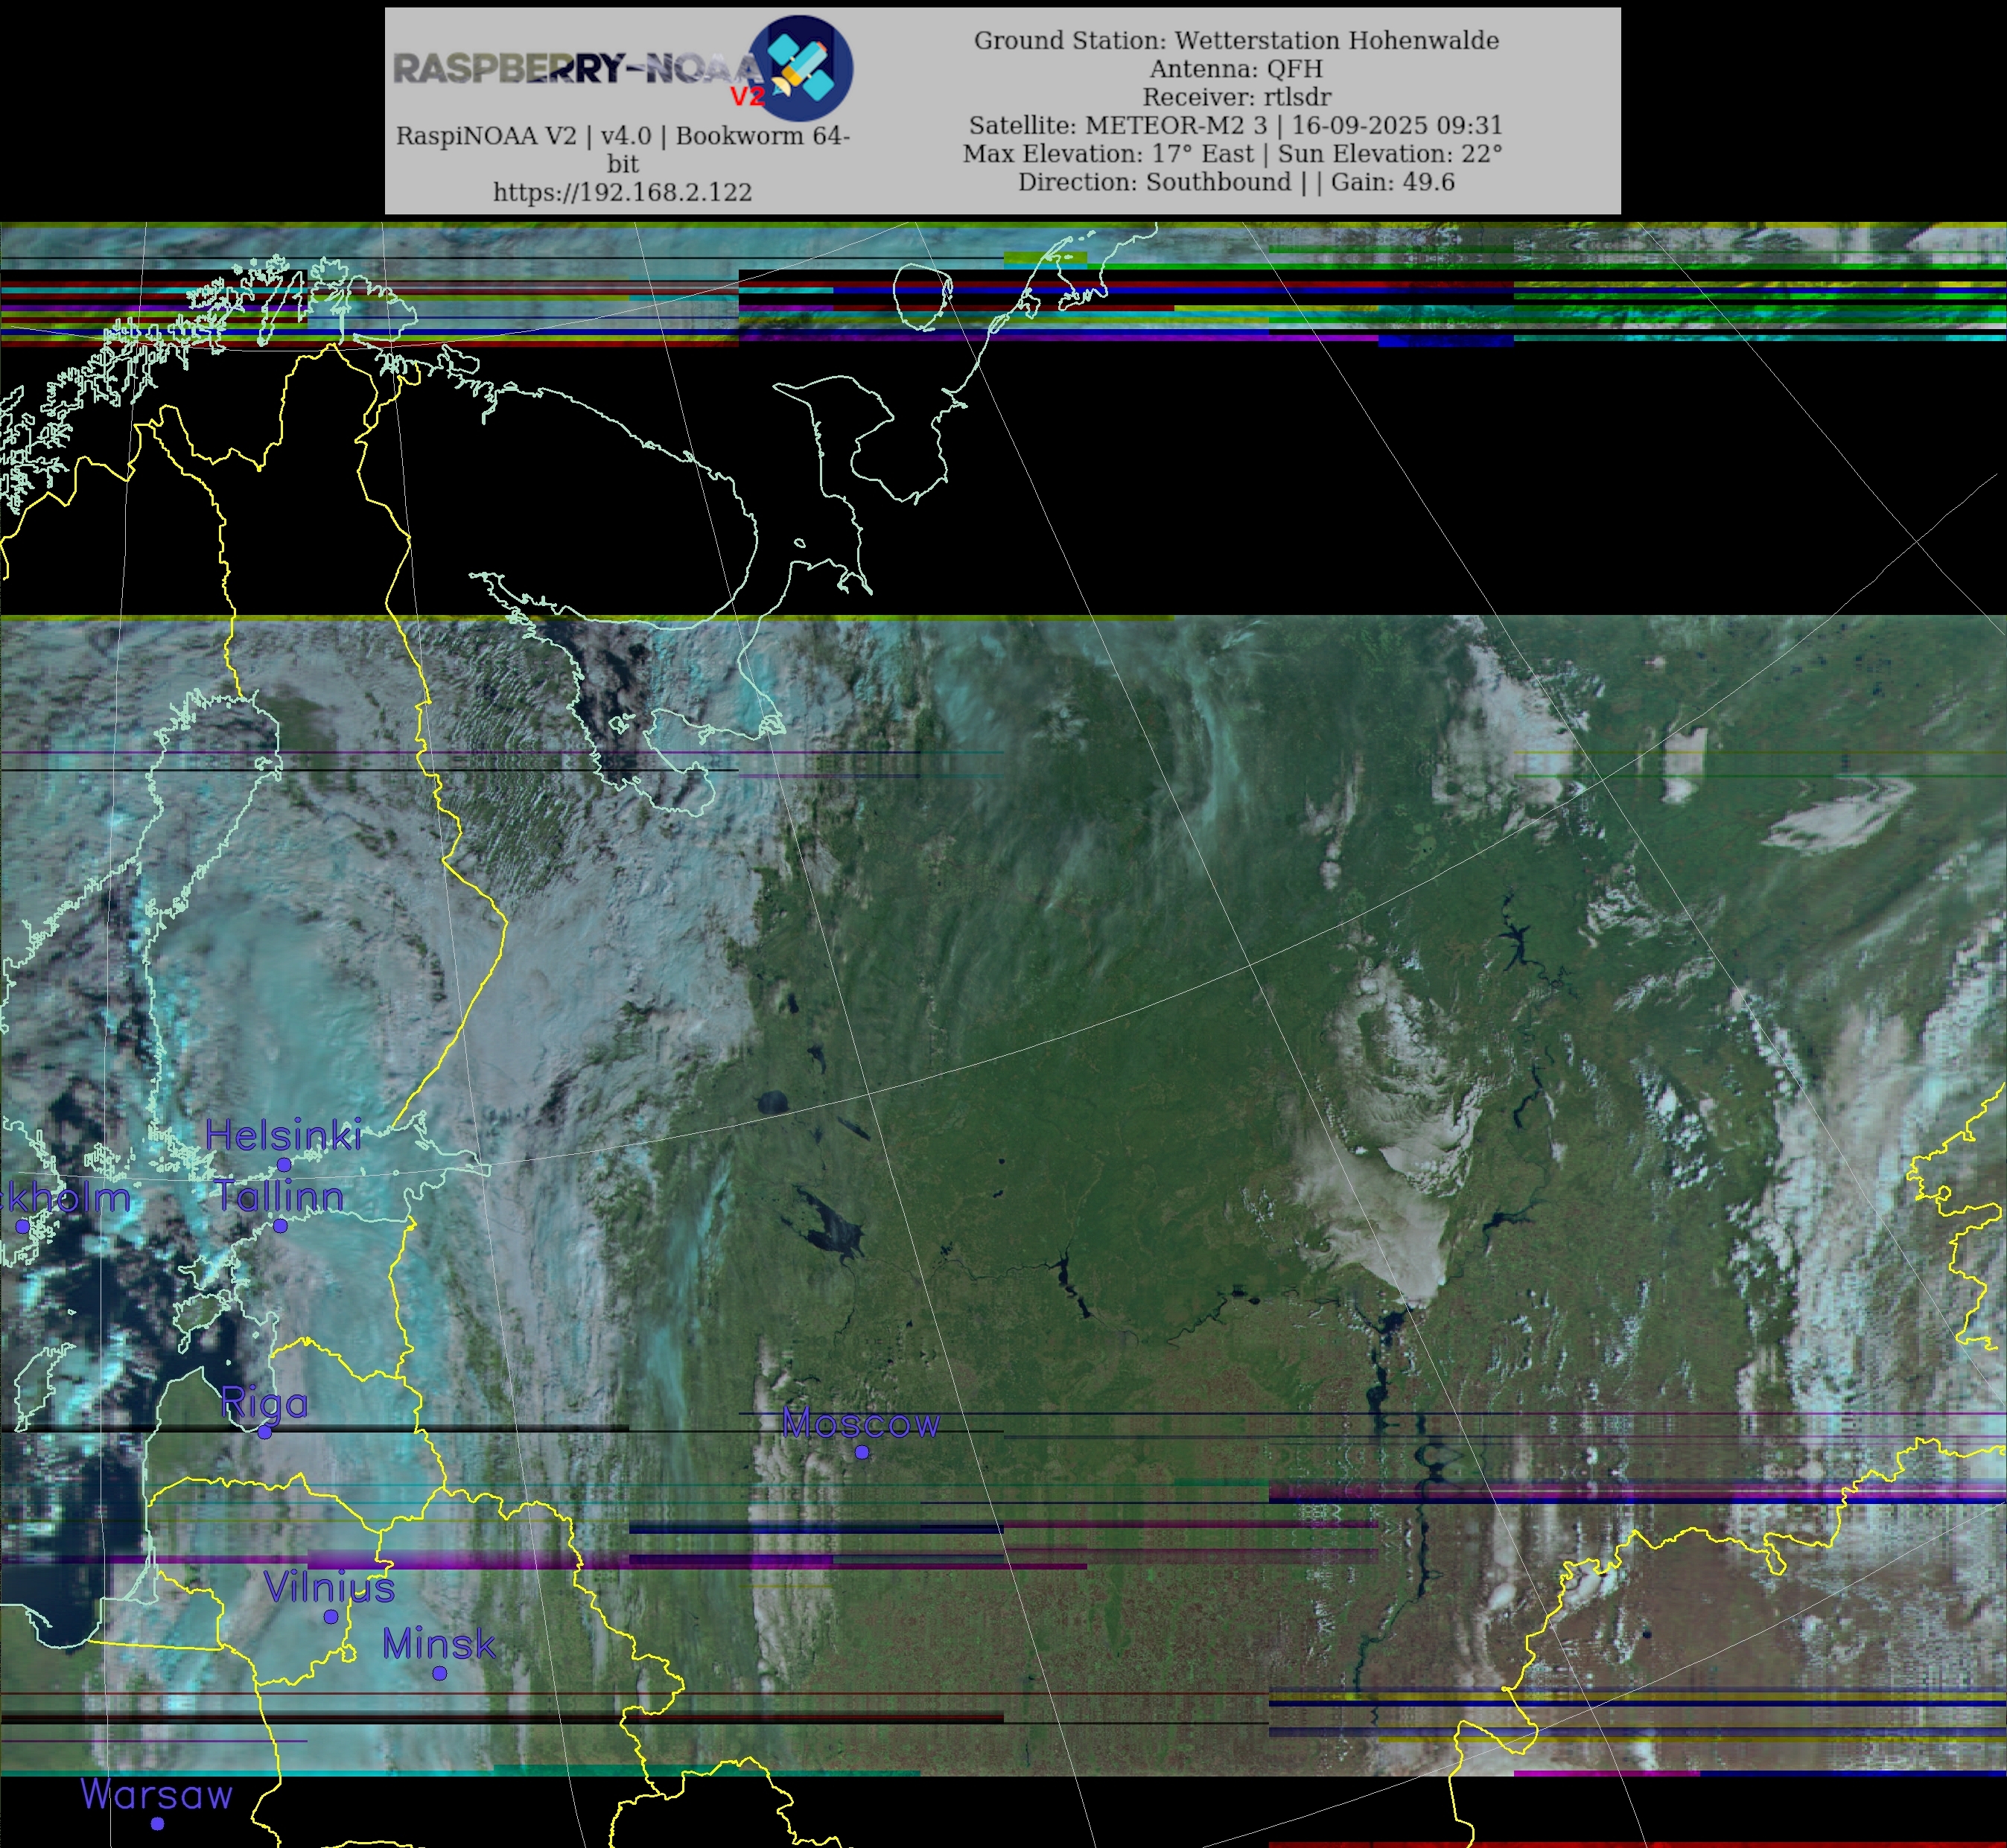Click the Helsinki city marker dot
The image size is (2007, 1848).
click(x=284, y=1165)
